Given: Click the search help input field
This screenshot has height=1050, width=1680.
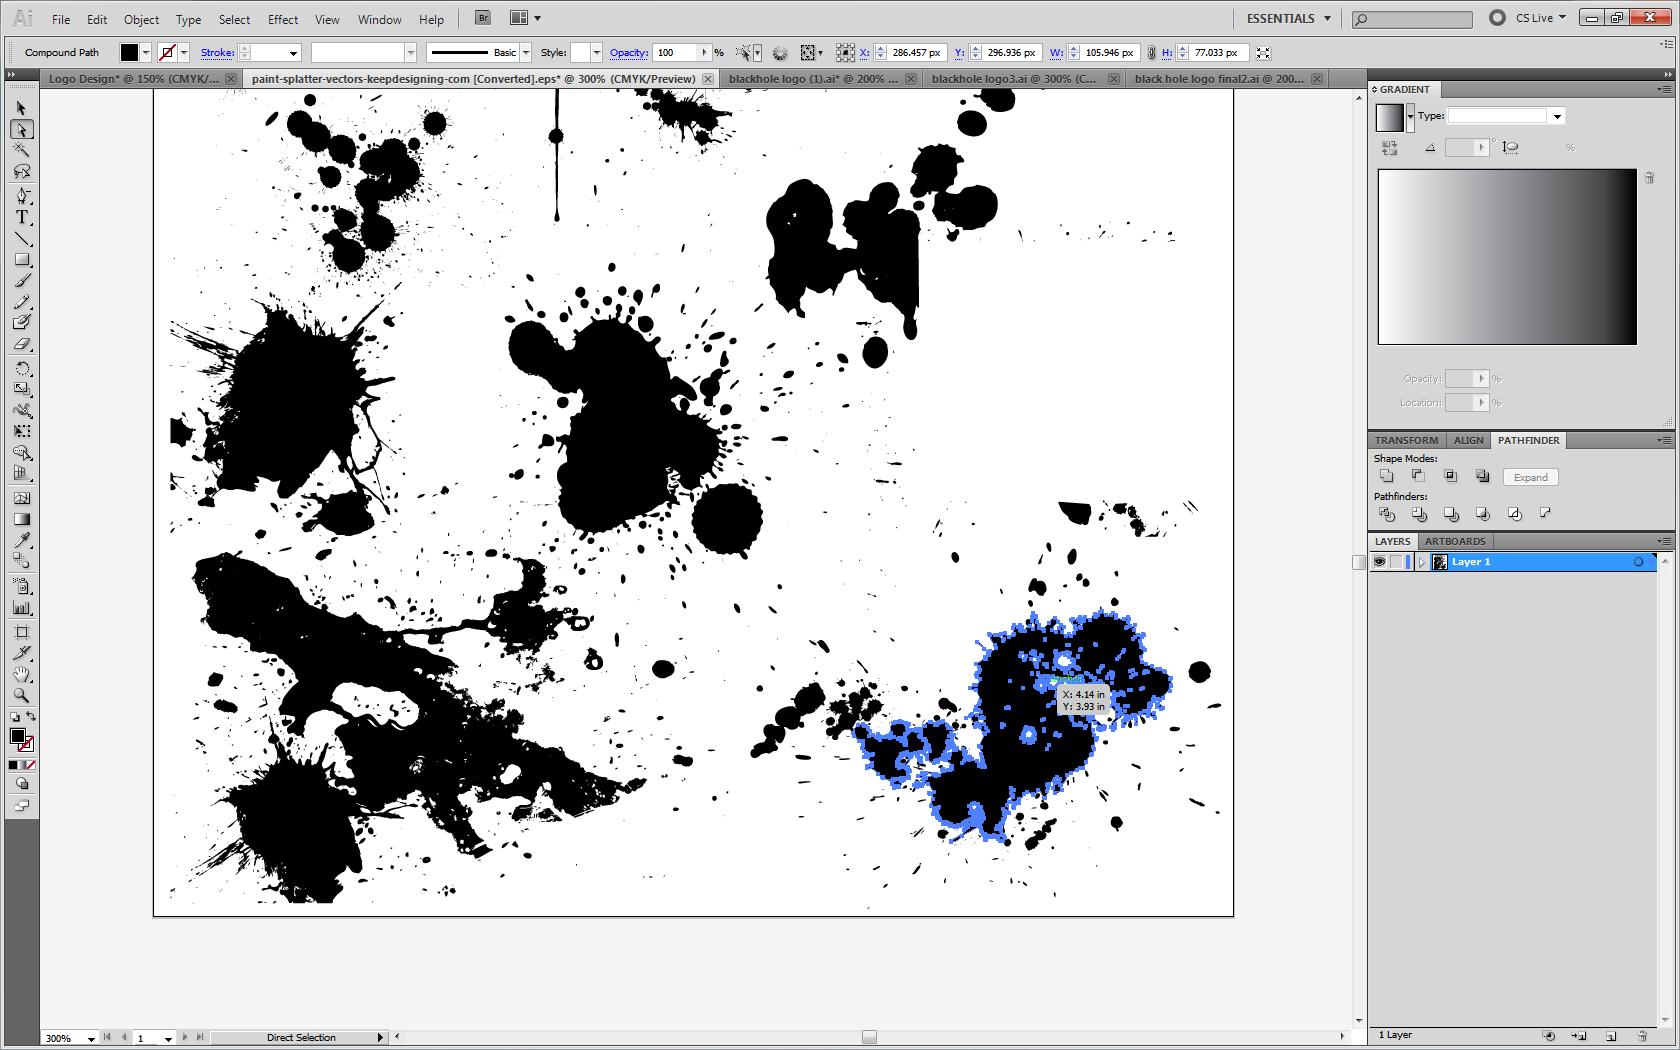Looking at the screenshot, I should (1412, 19).
